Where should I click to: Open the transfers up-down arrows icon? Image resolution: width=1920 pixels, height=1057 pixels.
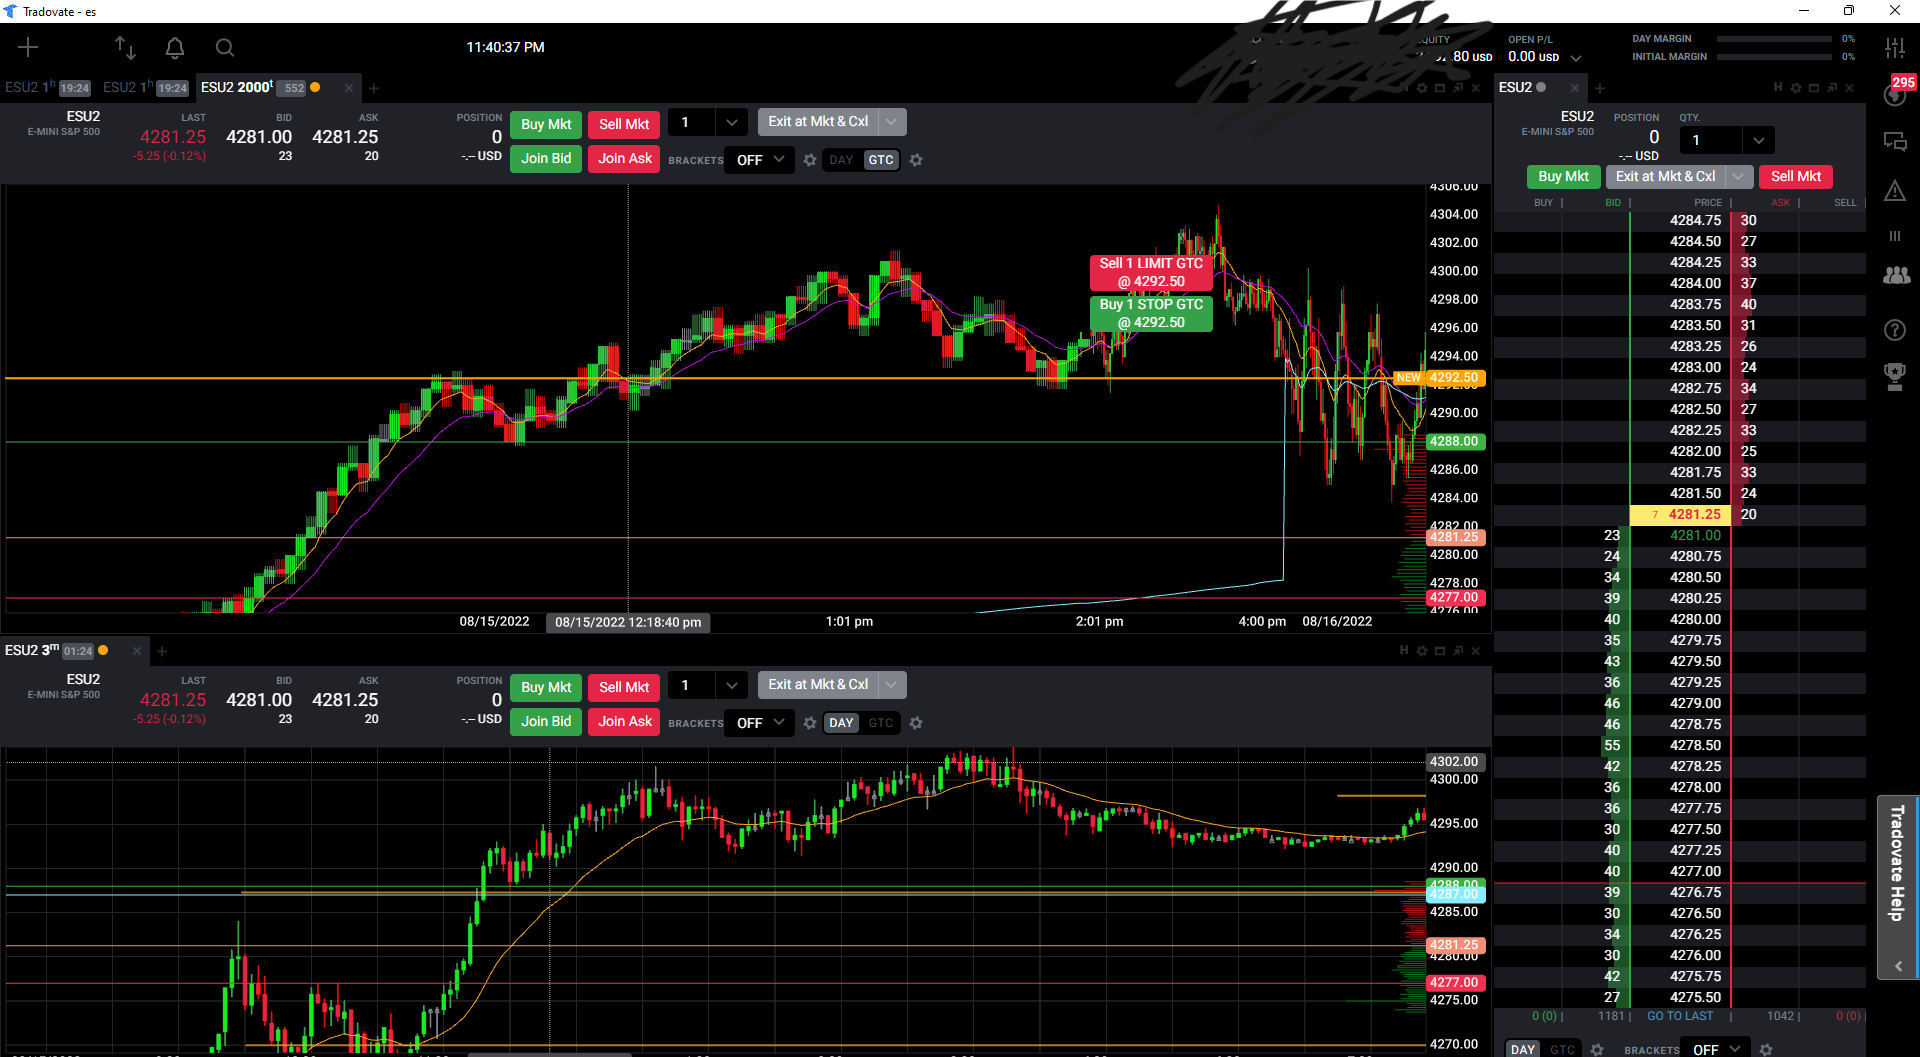coord(125,47)
